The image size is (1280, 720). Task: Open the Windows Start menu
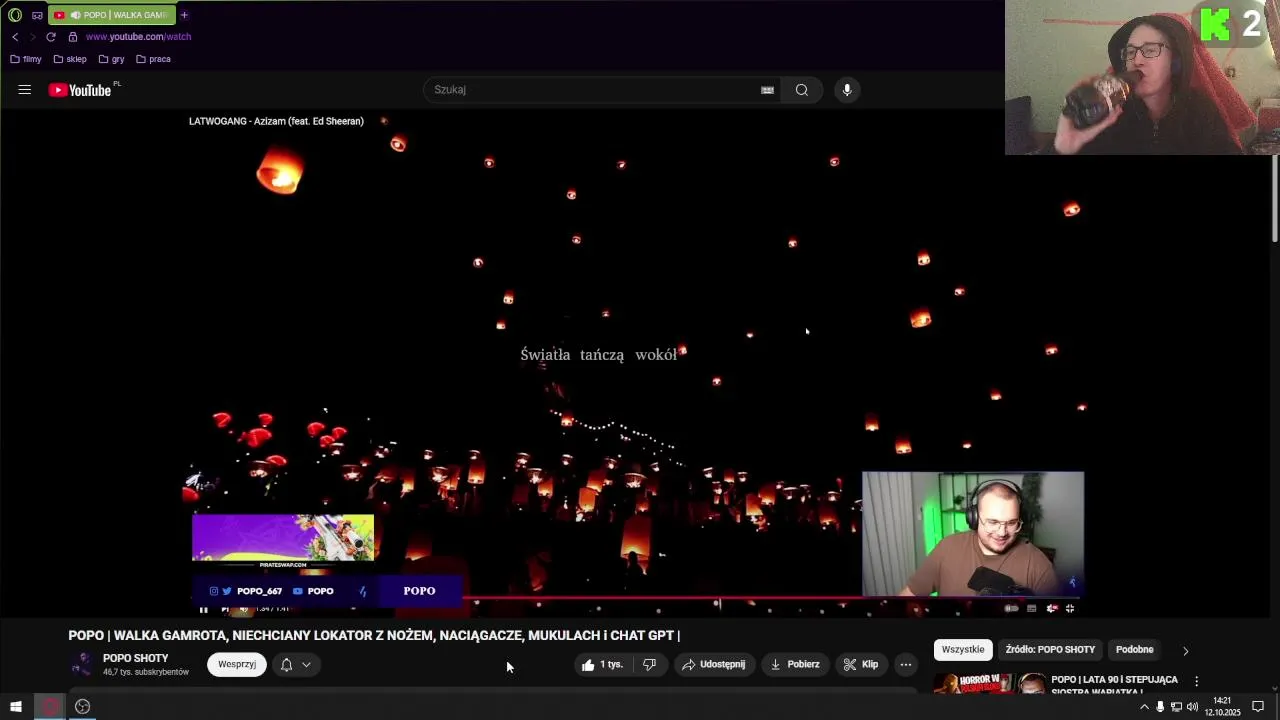point(16,707)
